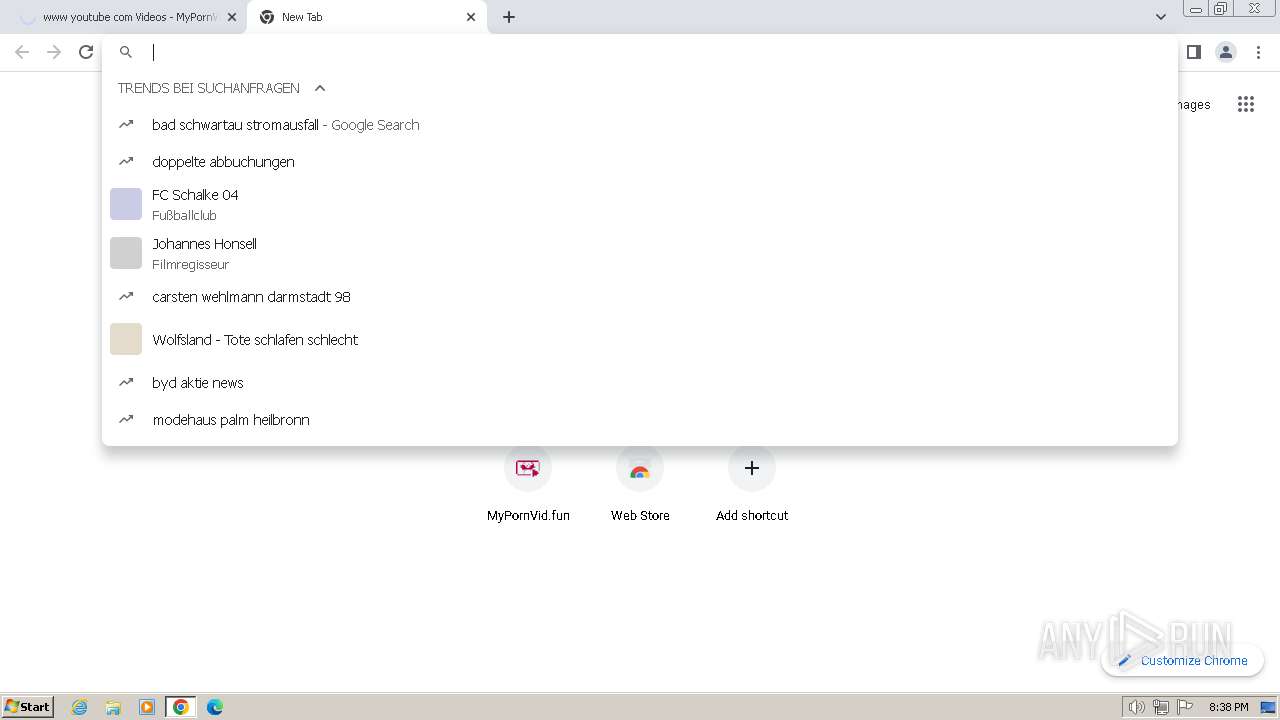Toggle the Chrome side panel icon
This screenshot has width=1280, height=720.
point(1194,52)
